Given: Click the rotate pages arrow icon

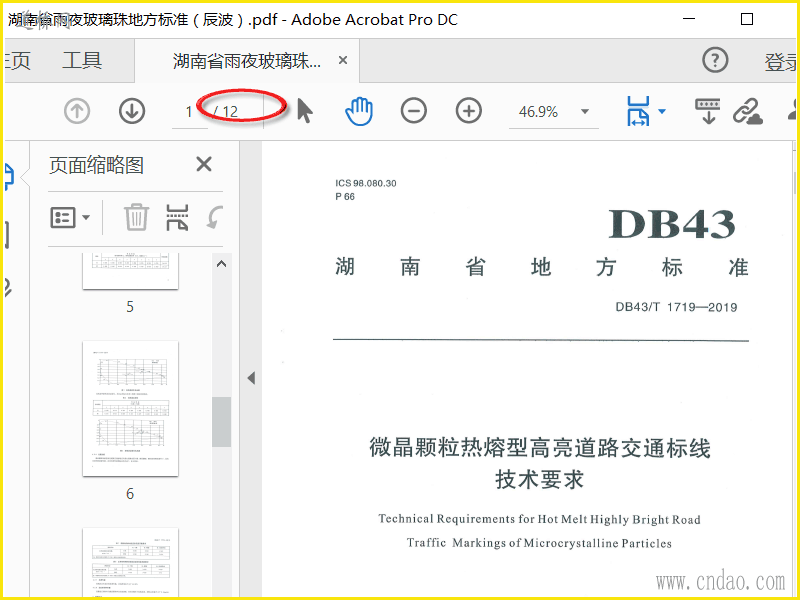Looking at the screenshot, I should [x=215, y=217].
